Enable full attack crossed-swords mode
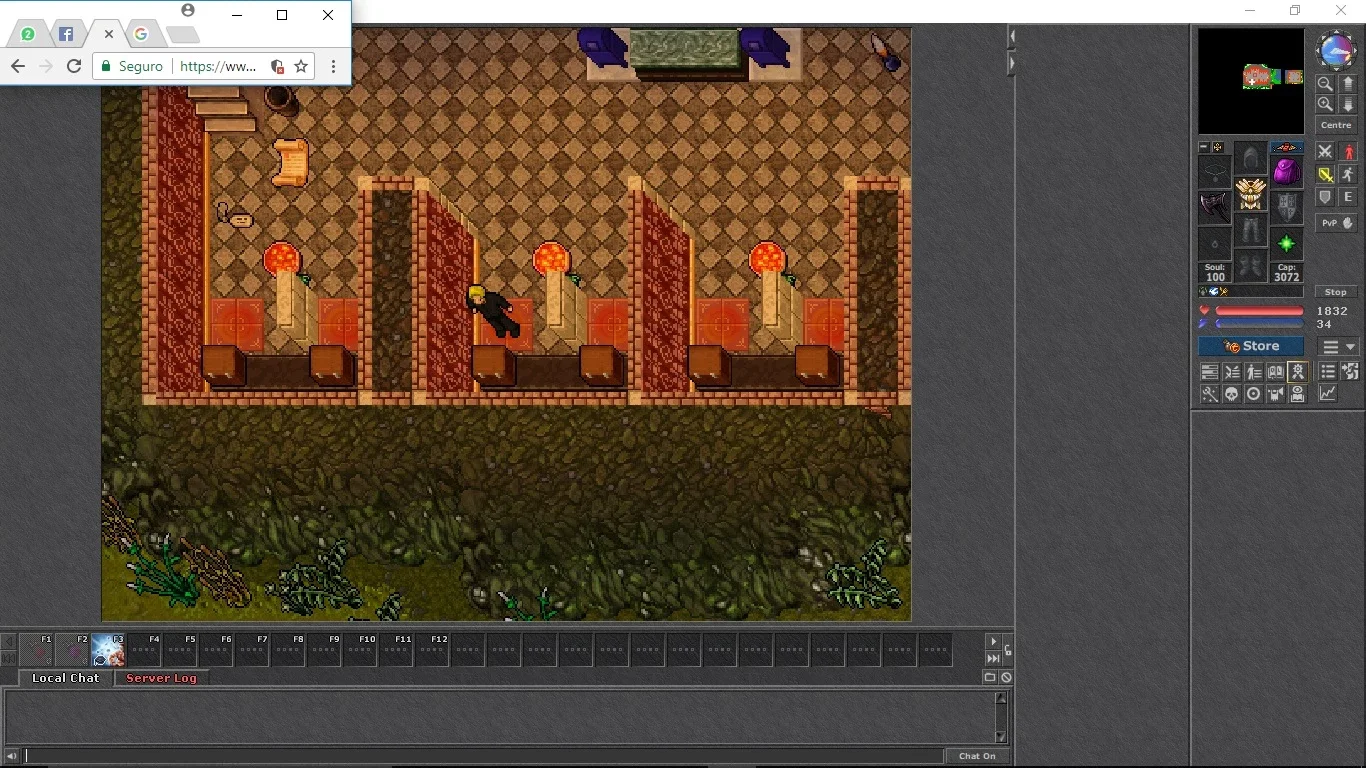This screenshot has height=768, width=1366. coord(1325,152)
